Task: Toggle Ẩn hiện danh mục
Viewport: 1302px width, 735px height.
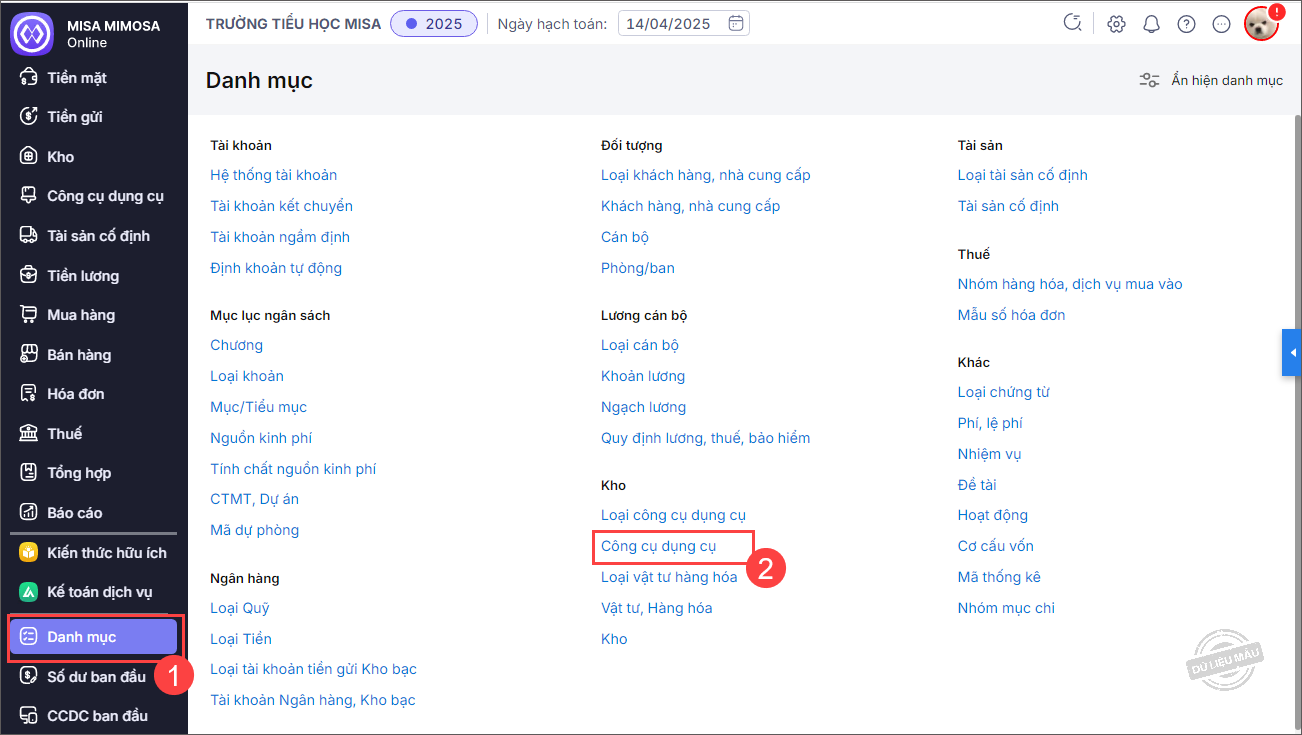Action: click(1211, 80)
